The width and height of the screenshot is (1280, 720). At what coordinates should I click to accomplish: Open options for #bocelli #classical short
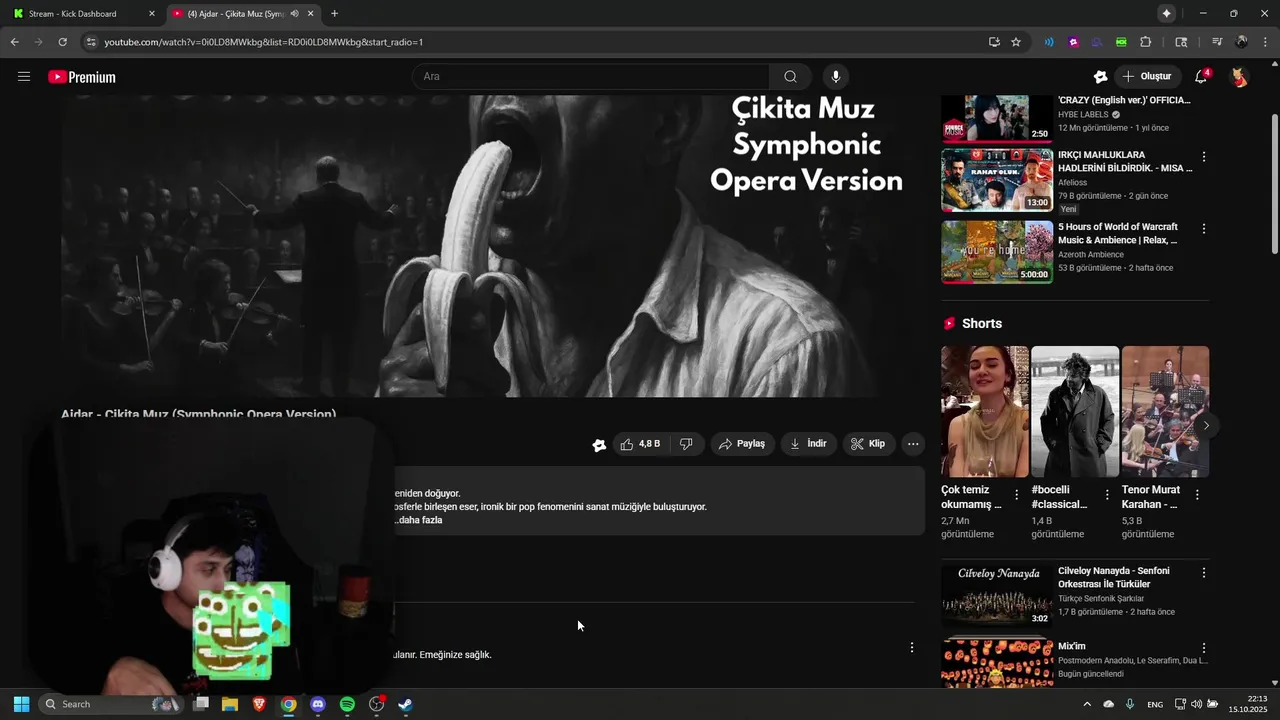(x=1107, y=495)
